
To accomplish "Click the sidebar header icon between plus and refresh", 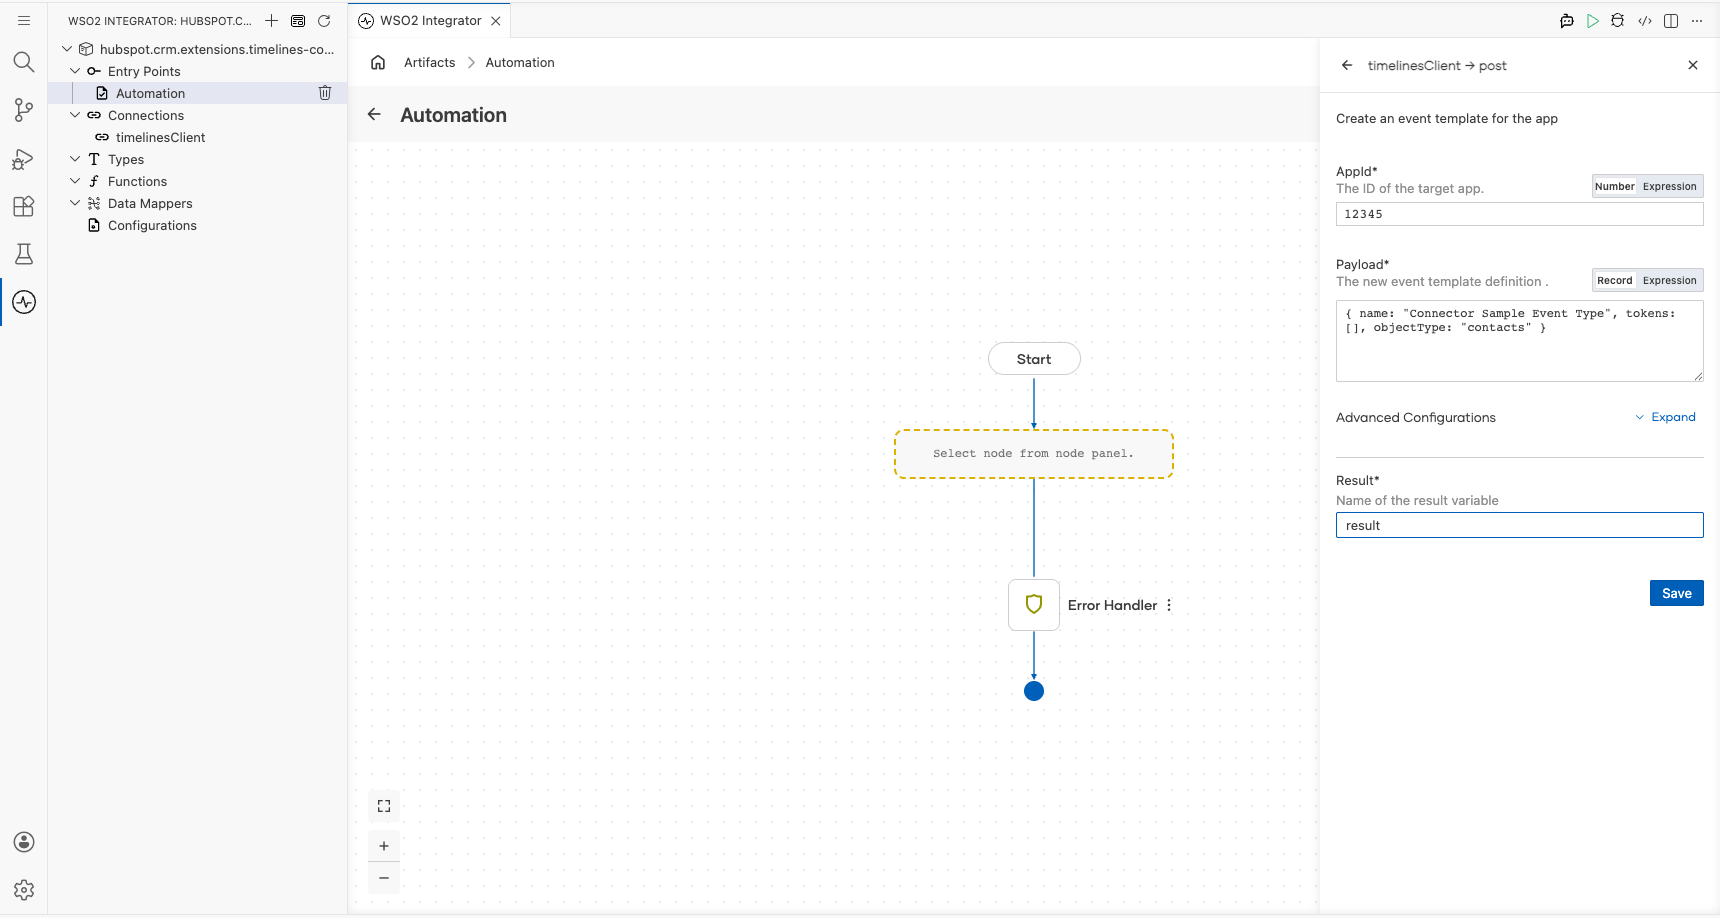I will (298, 20).
